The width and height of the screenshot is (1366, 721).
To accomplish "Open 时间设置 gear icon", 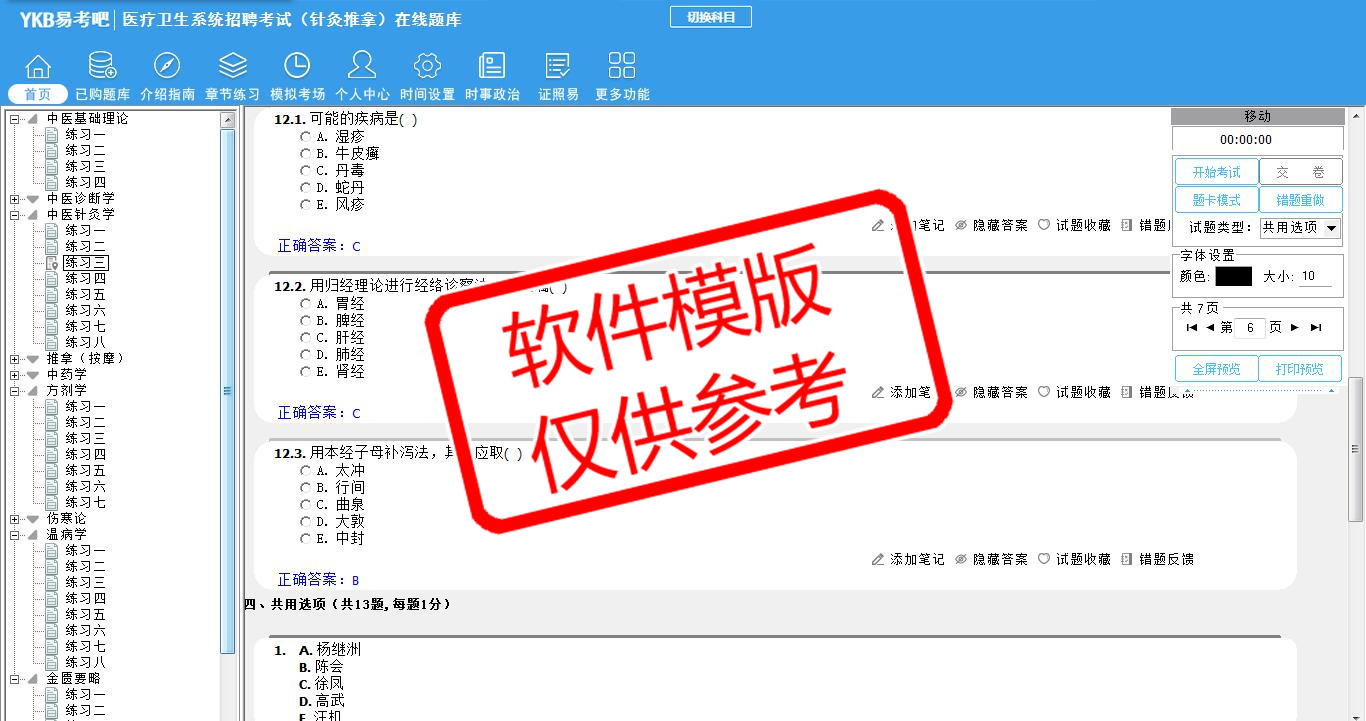I will coord(427,67).
